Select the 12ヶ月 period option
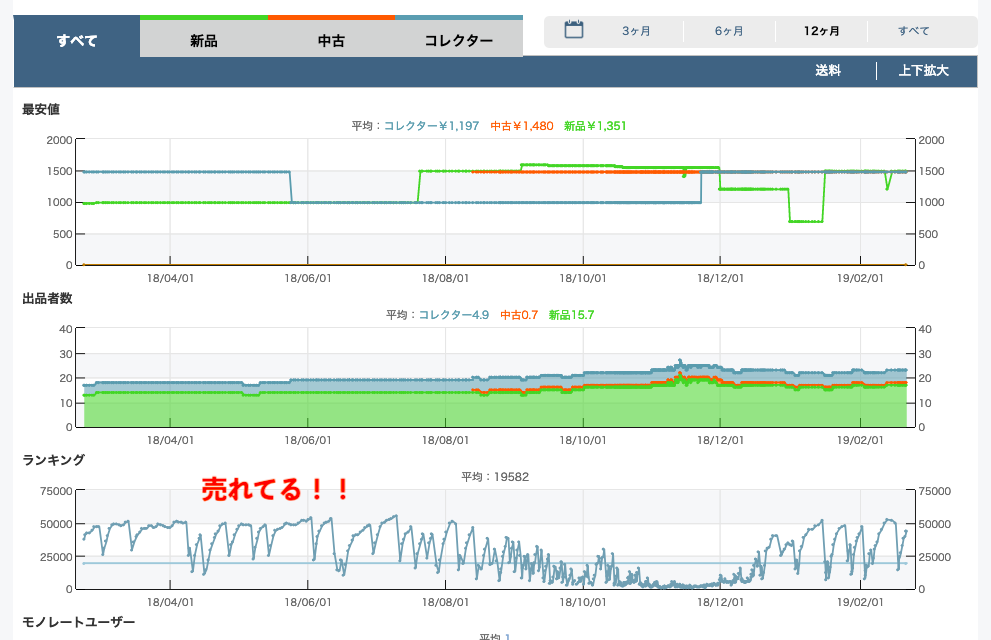Image resolution: width=991 pixels, height=640 pixels. [x=822, y=31]
